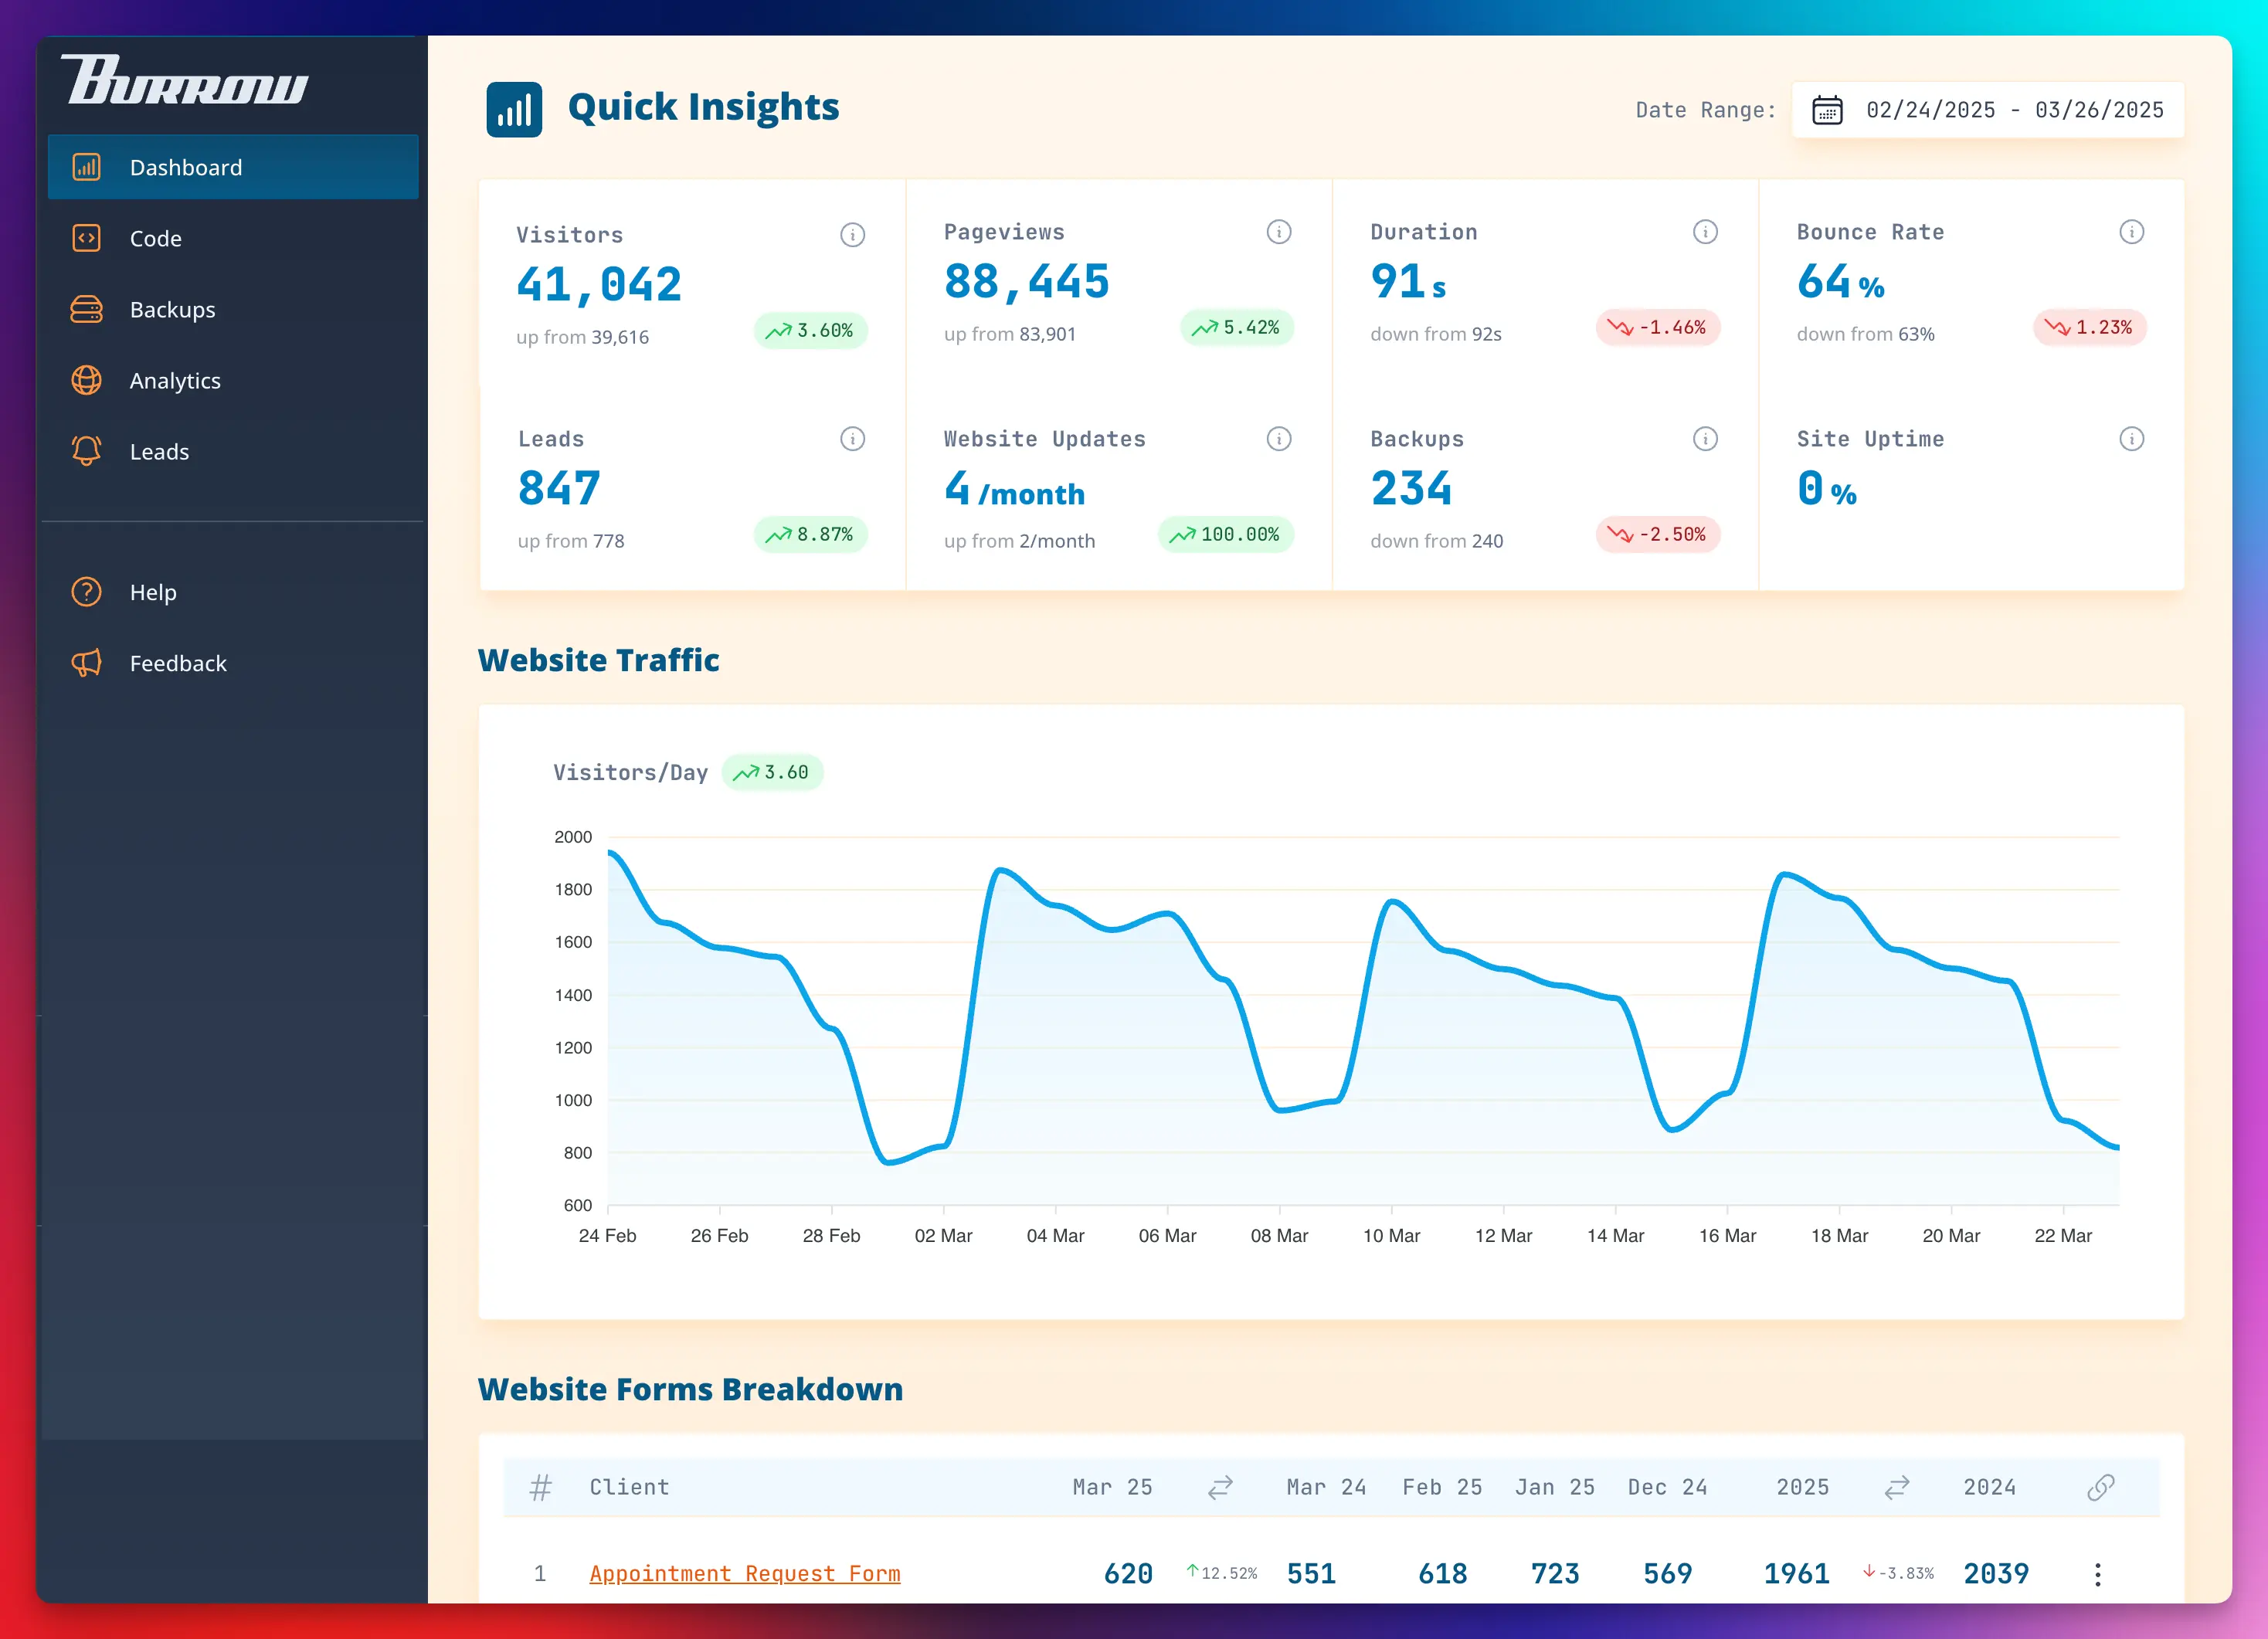Click the 8.87% Leads trend badge
2268x1639 pixels.
(810, 535)
